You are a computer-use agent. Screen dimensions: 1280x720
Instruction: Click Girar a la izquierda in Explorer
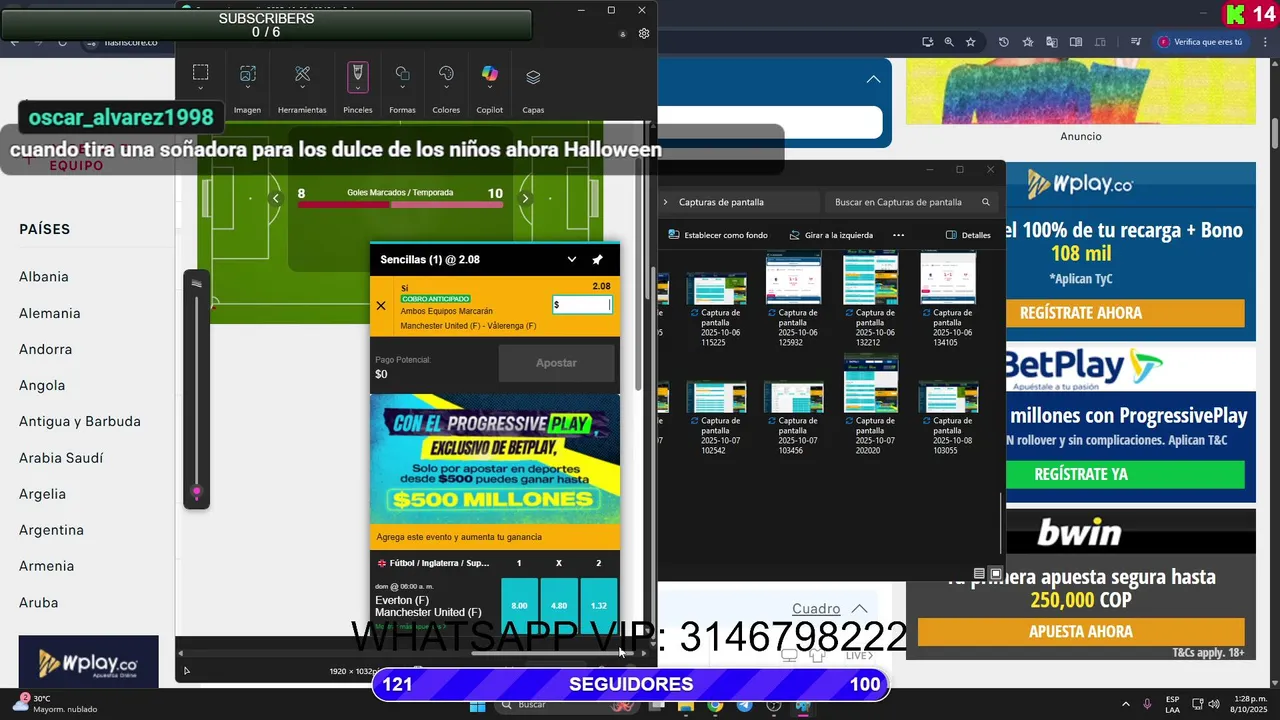(831, 235)
